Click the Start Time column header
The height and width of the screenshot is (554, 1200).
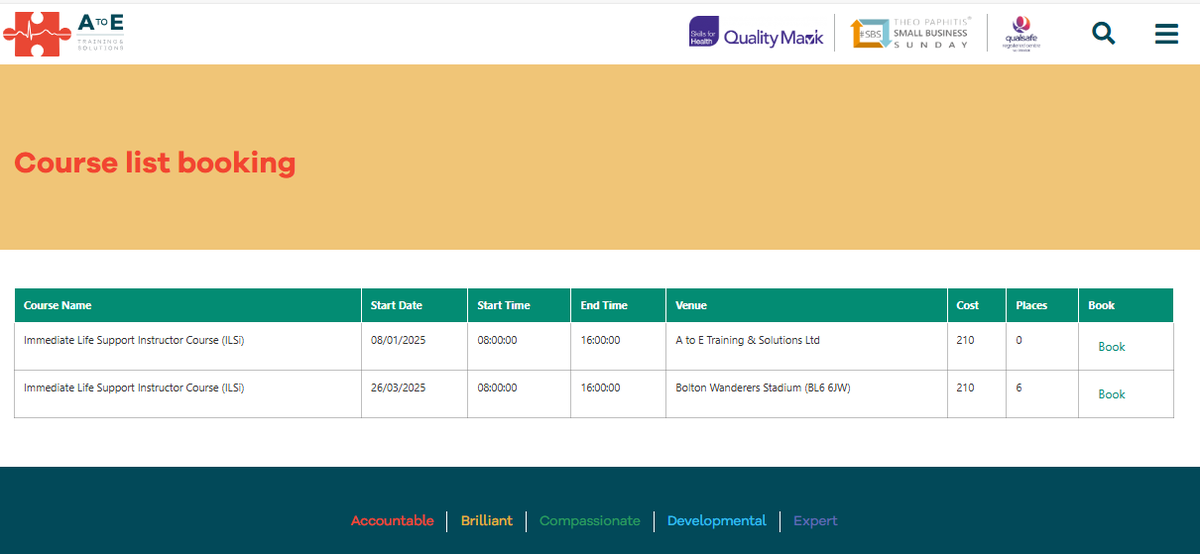519,305
